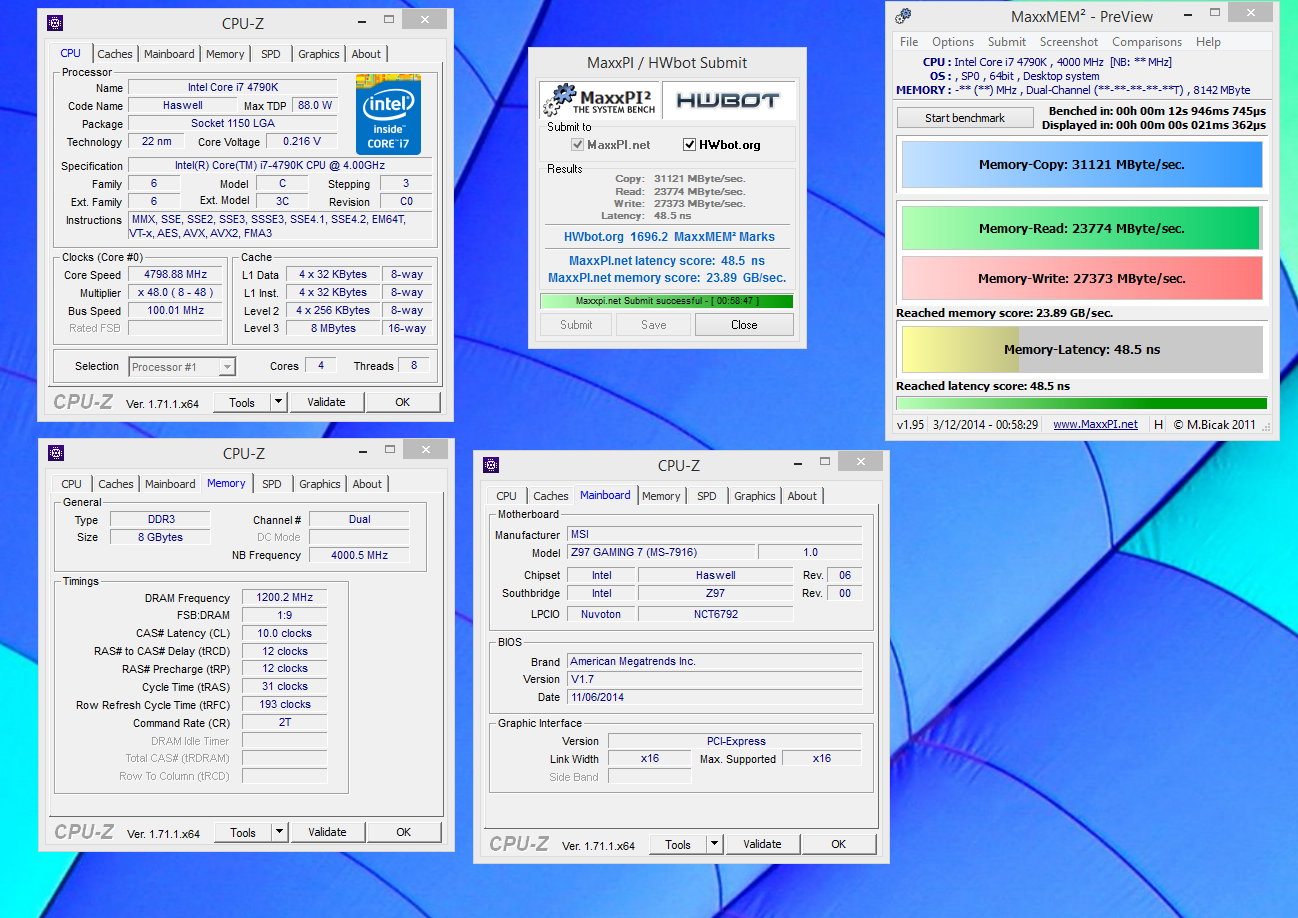This screenshot has height=918, width=1298.
Task: Open the Tools dropdown arrow in the Mainboard CPU-Z window
Action: tap(714, 844)
